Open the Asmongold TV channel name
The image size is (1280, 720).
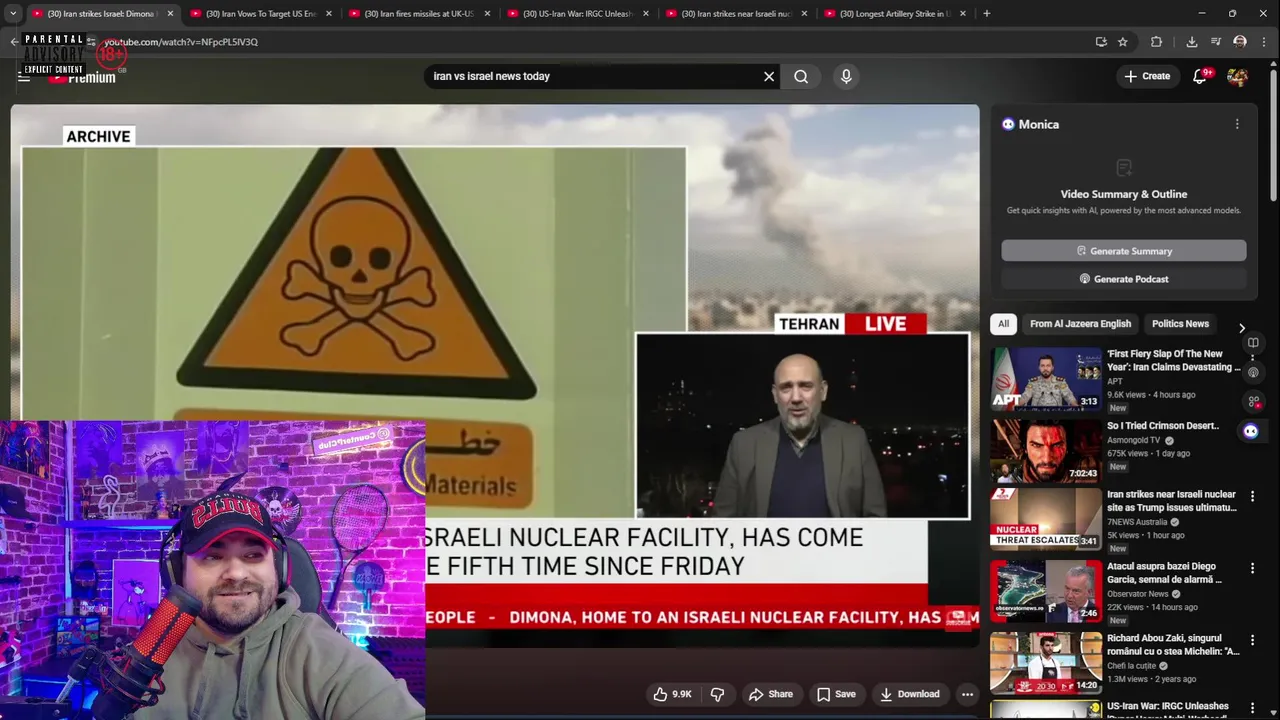[1134, 440]
